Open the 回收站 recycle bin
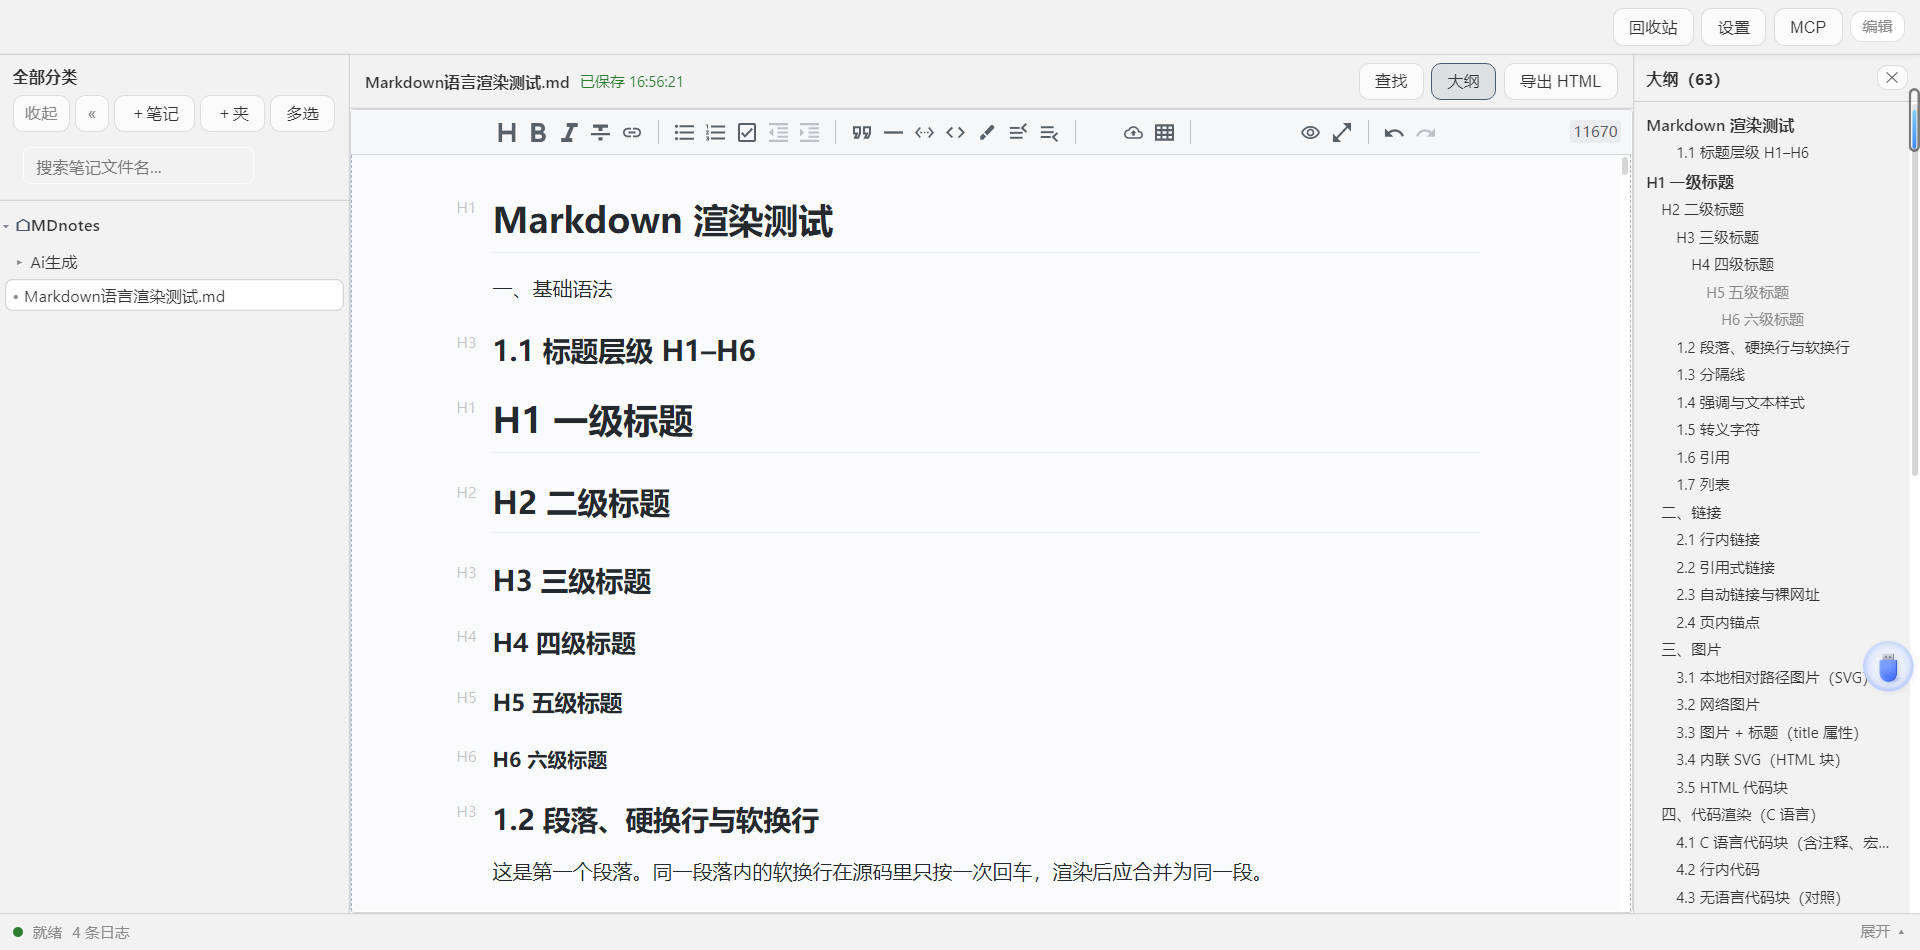 pyautogui.click(x=1653, y=27)
